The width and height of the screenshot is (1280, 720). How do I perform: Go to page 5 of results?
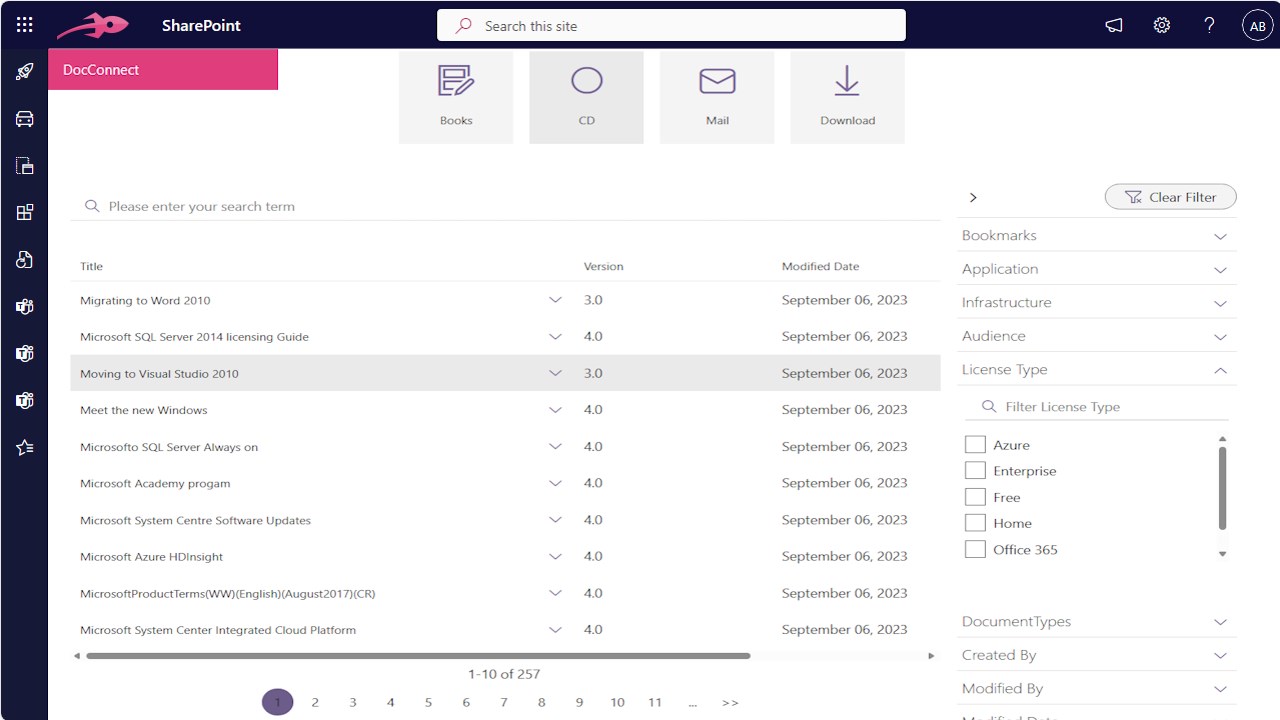(428, 702)
